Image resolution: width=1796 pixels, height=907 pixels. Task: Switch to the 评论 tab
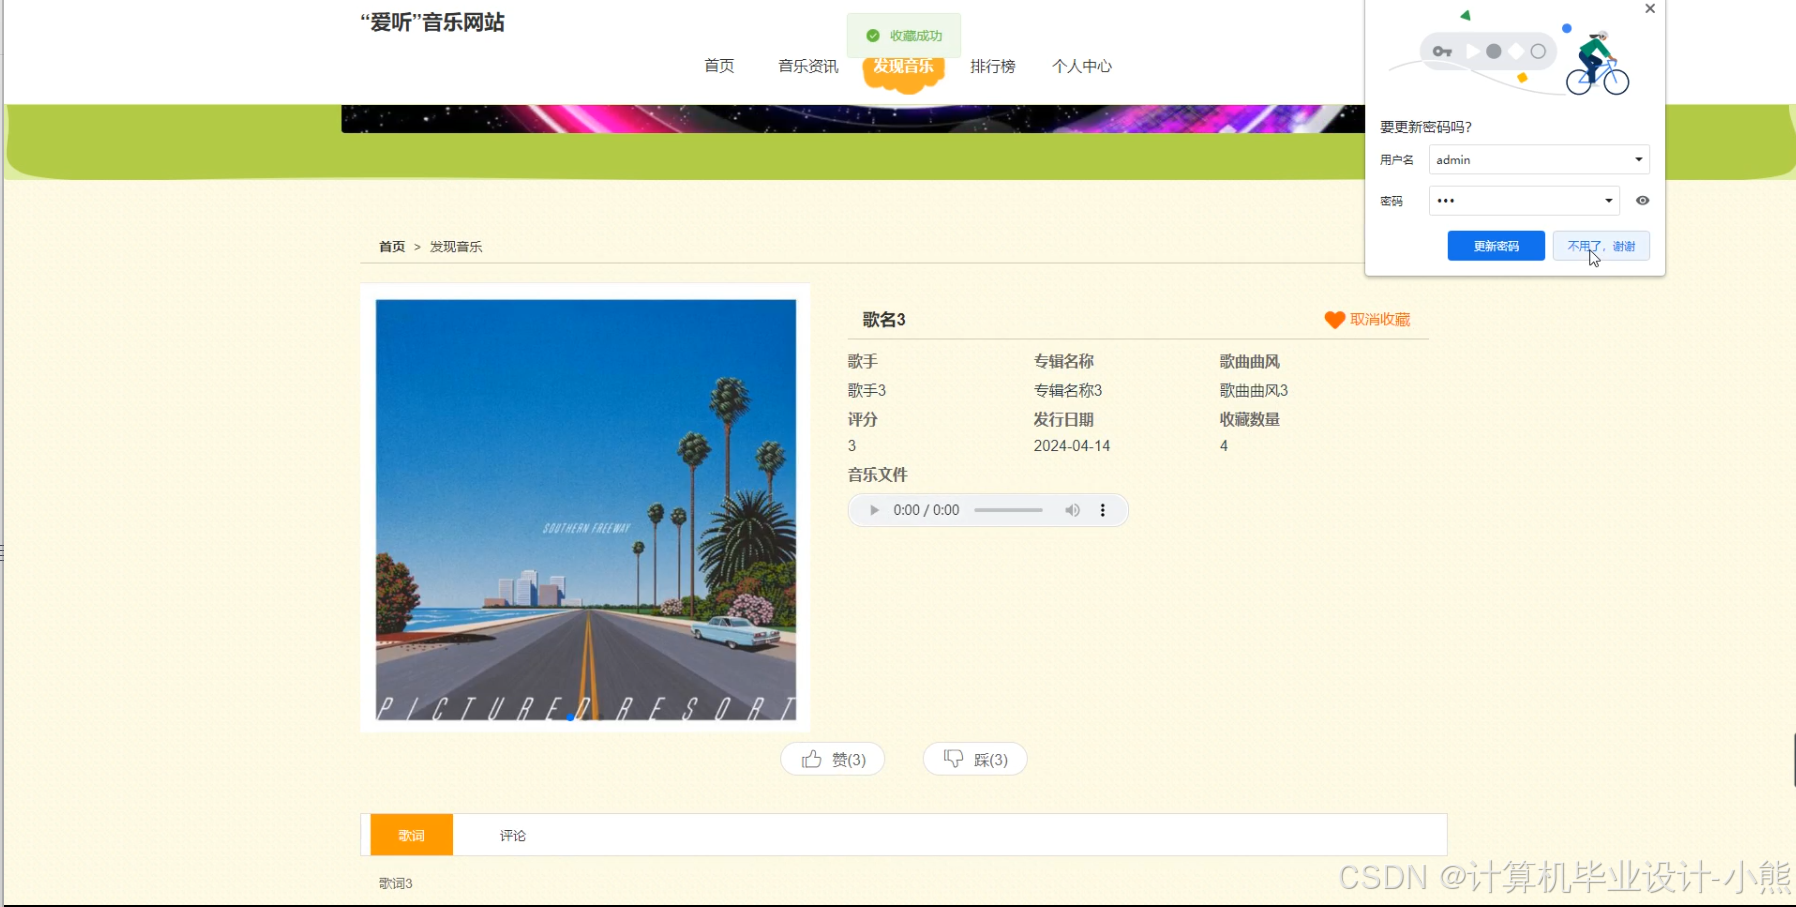513,835
